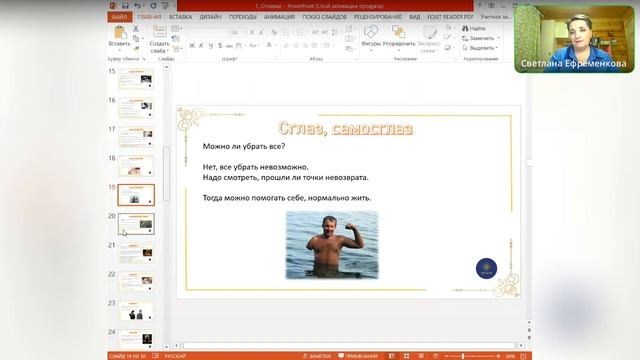
Task: Click the Paste (Вставить) clipboard icon
Action: coord(120,32)
